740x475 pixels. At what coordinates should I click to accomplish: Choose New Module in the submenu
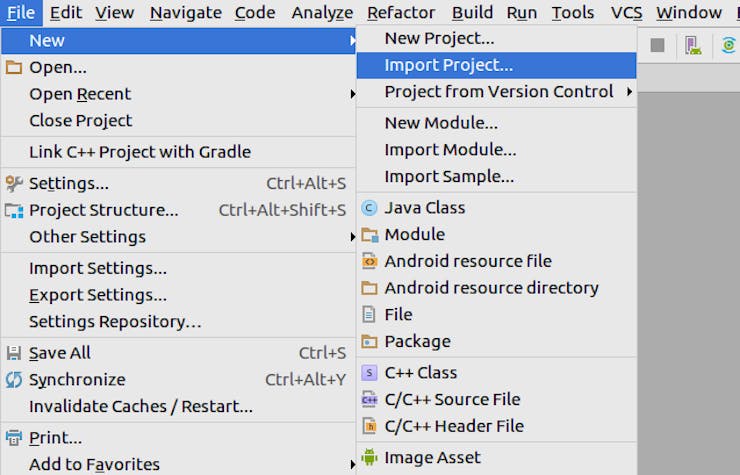(441, 123)
